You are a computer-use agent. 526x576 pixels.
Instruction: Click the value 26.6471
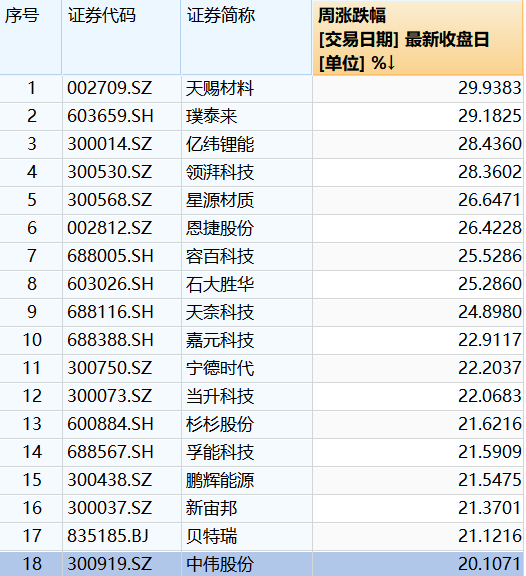click(490, 200)
